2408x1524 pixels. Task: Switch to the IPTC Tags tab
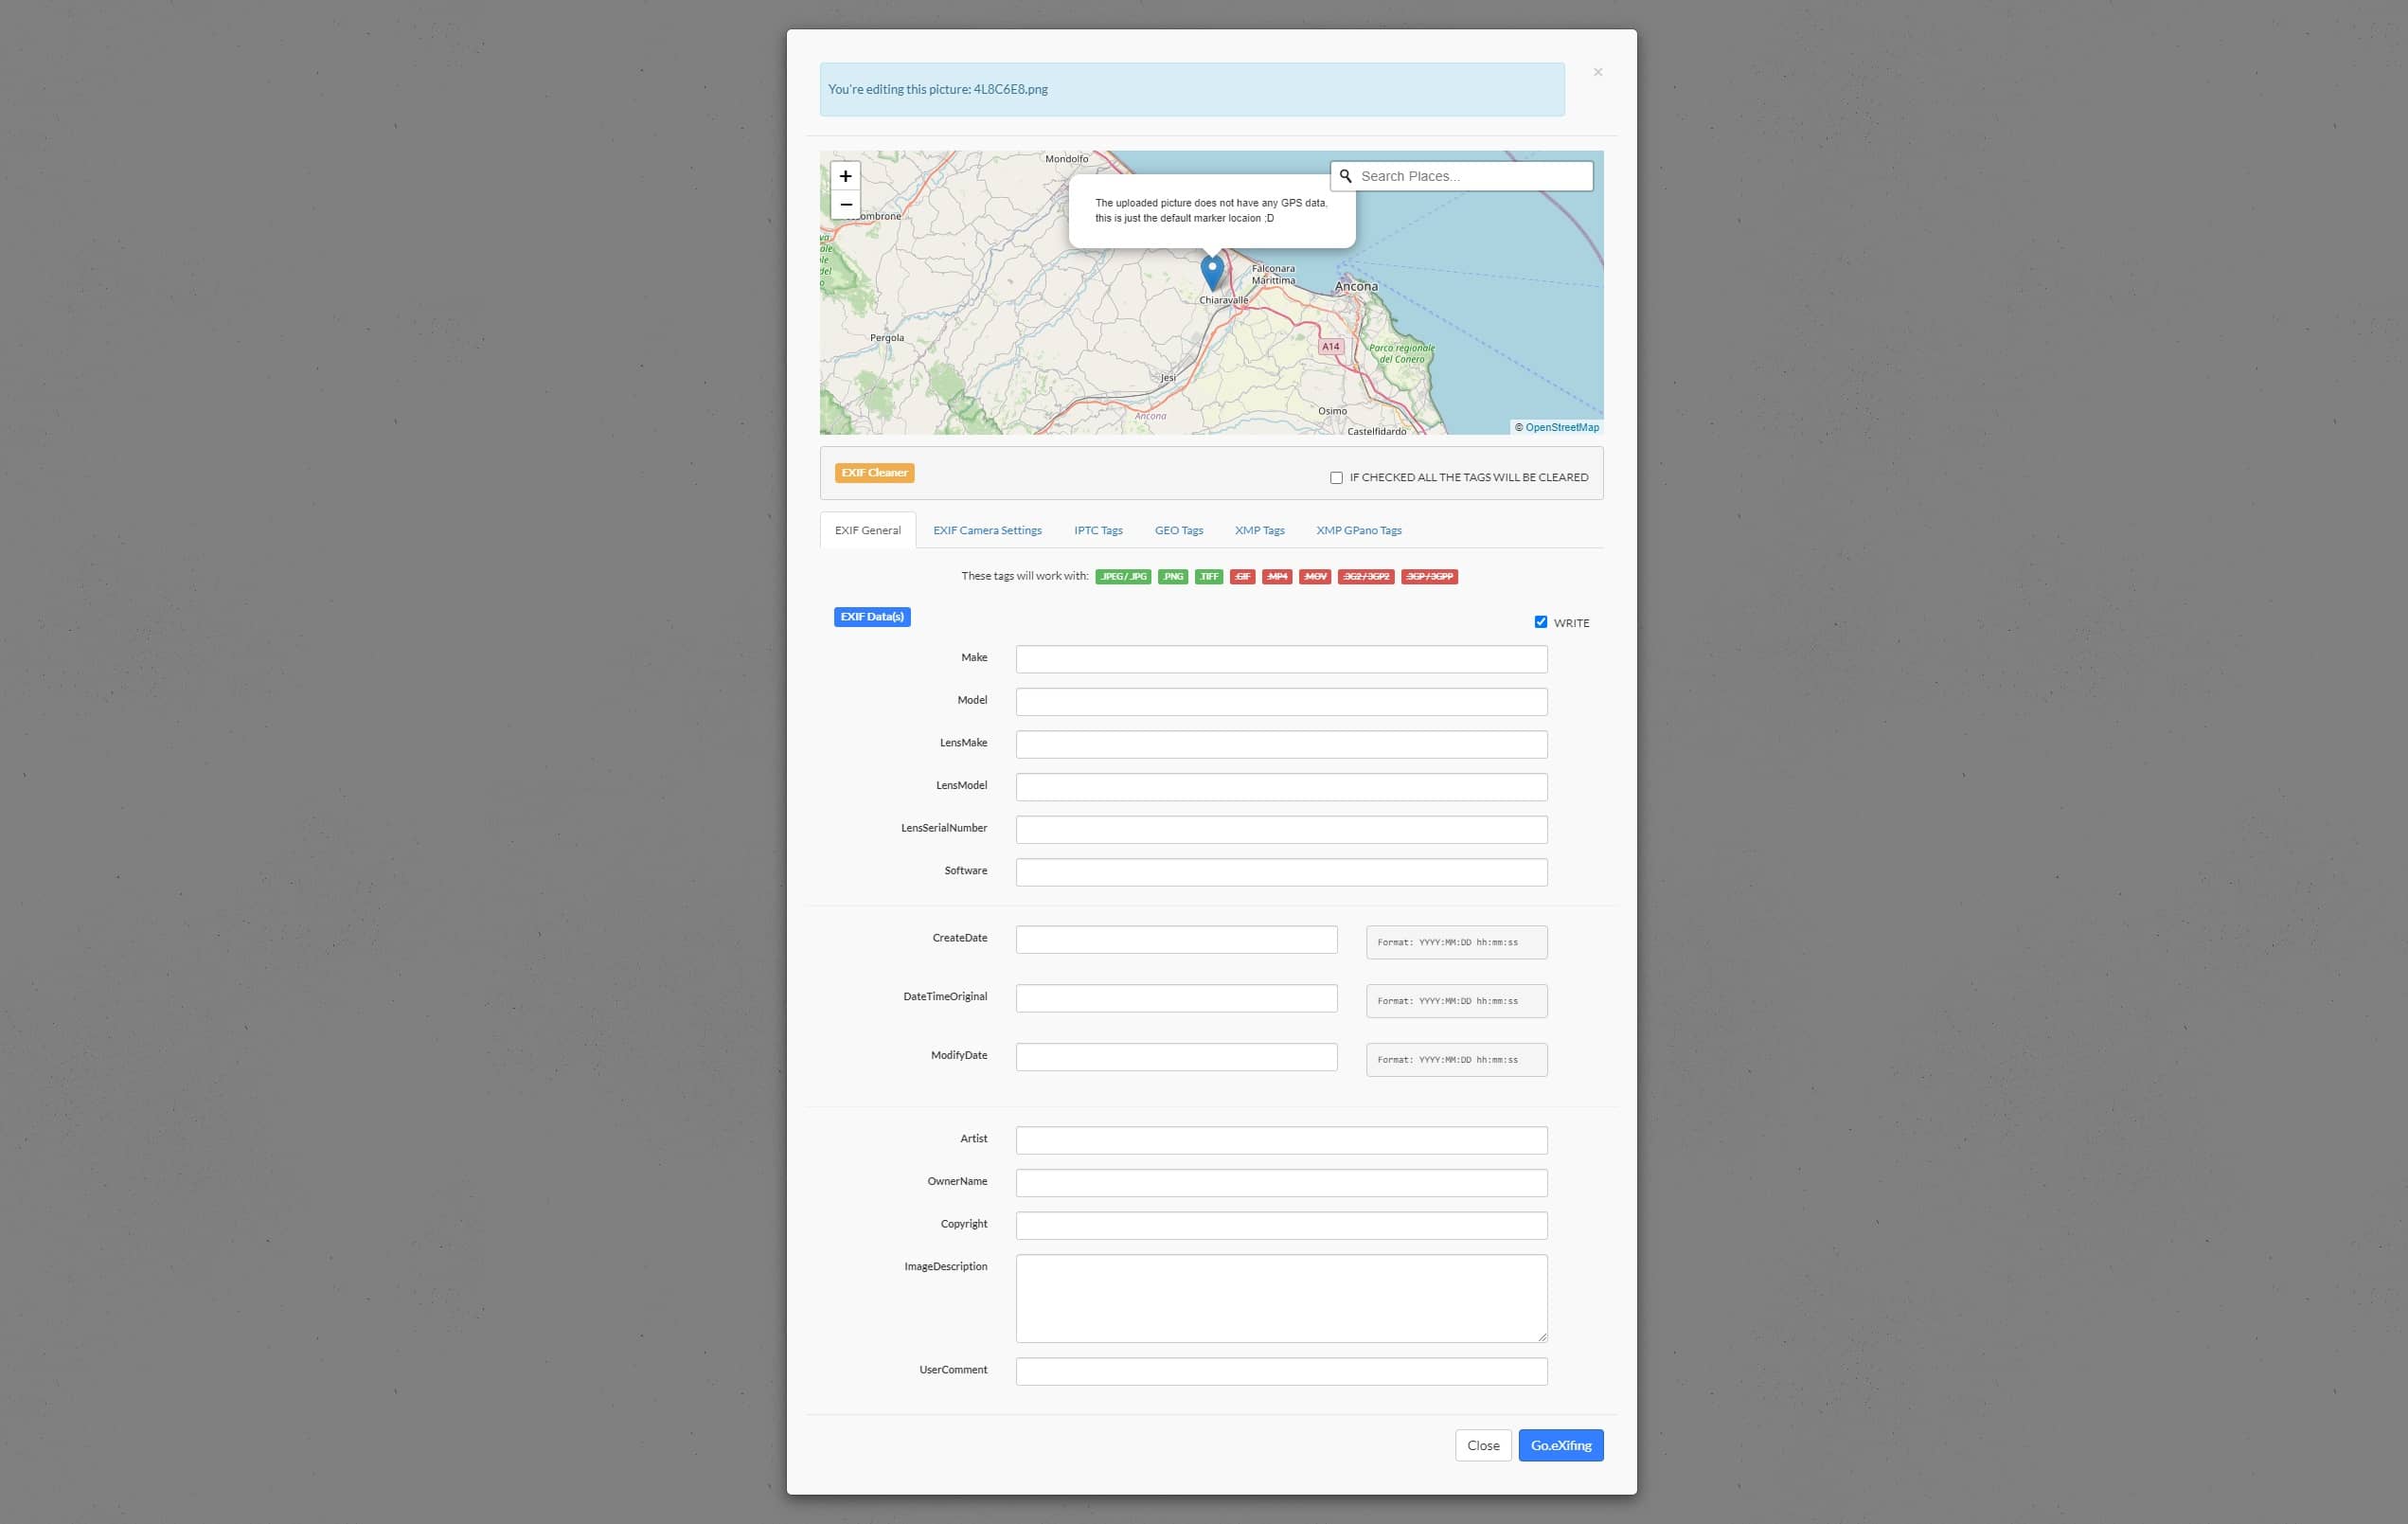(1098, 530)
